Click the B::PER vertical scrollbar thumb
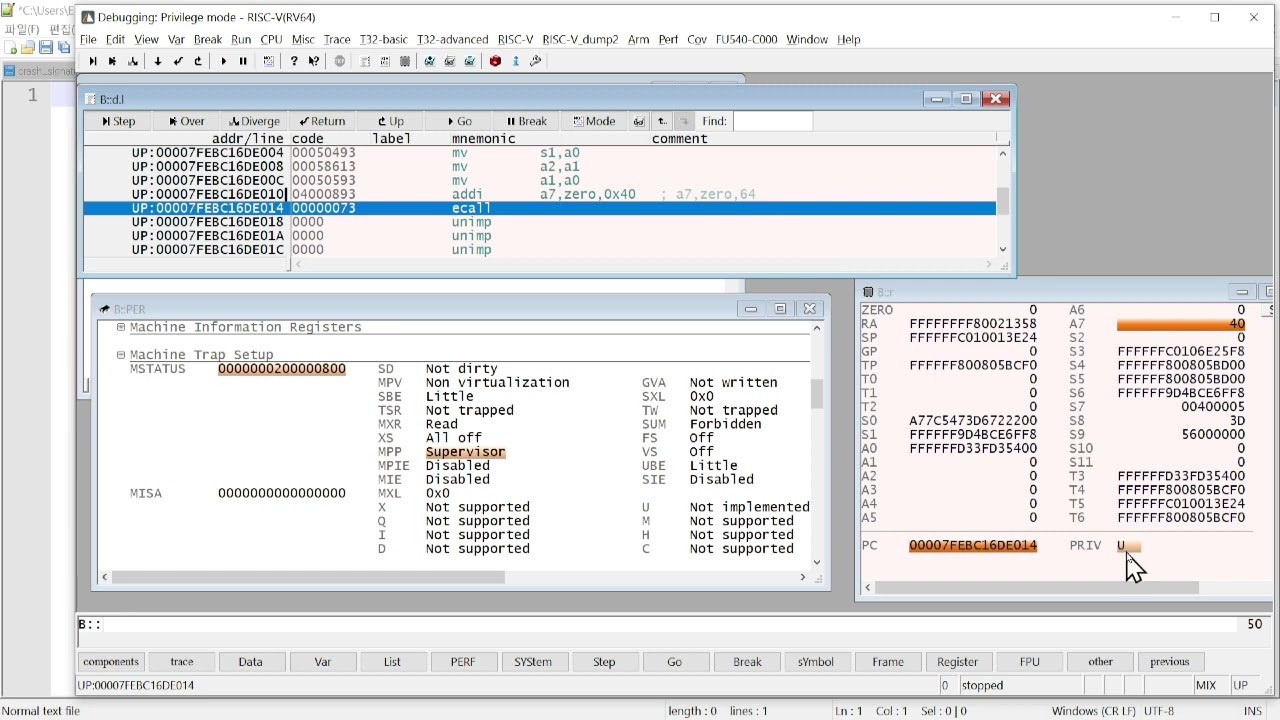The height and width of the screenshot is (720, 1280). (x=817, y=394)
